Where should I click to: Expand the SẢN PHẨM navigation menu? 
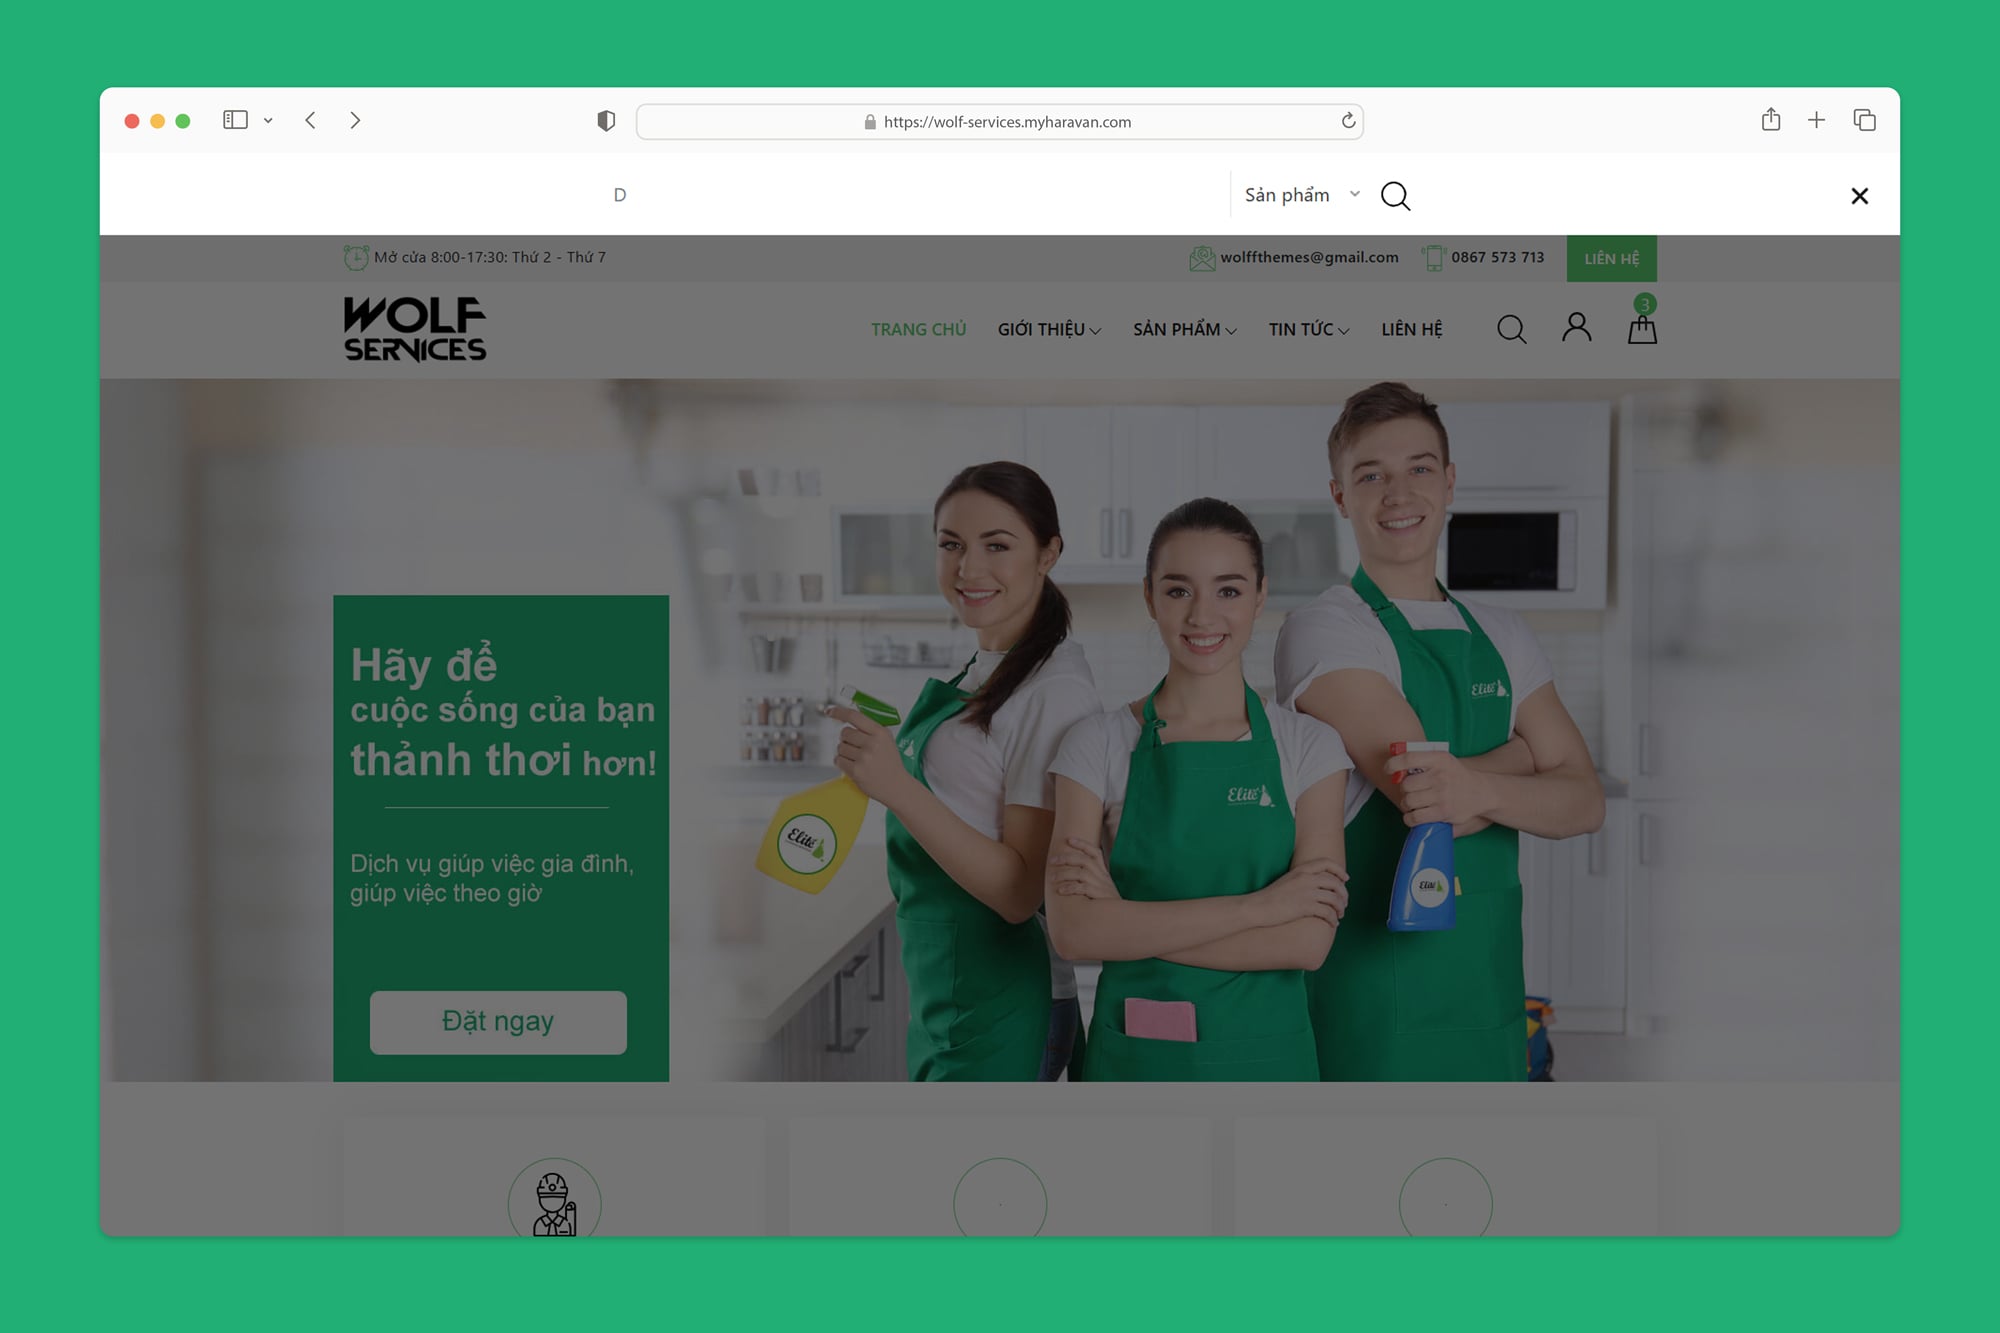click(x=1184, y=330)
